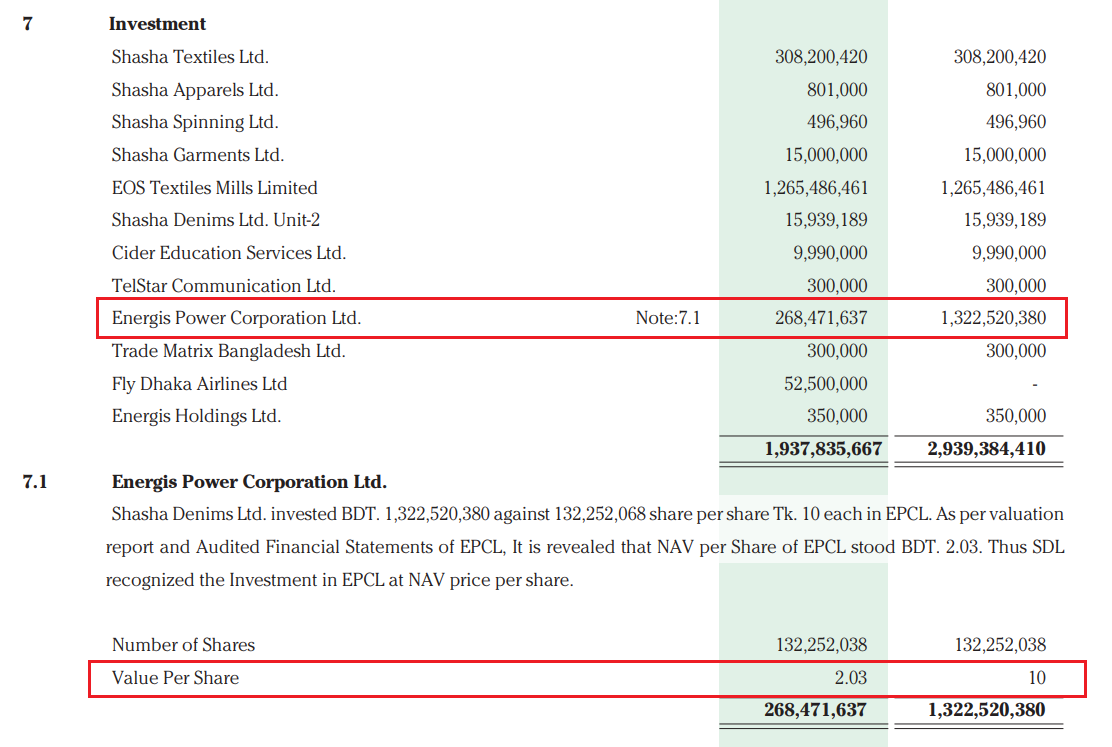
Task: Click the value 10 in Value Per Share row
Action: [x=1037, y=678]
